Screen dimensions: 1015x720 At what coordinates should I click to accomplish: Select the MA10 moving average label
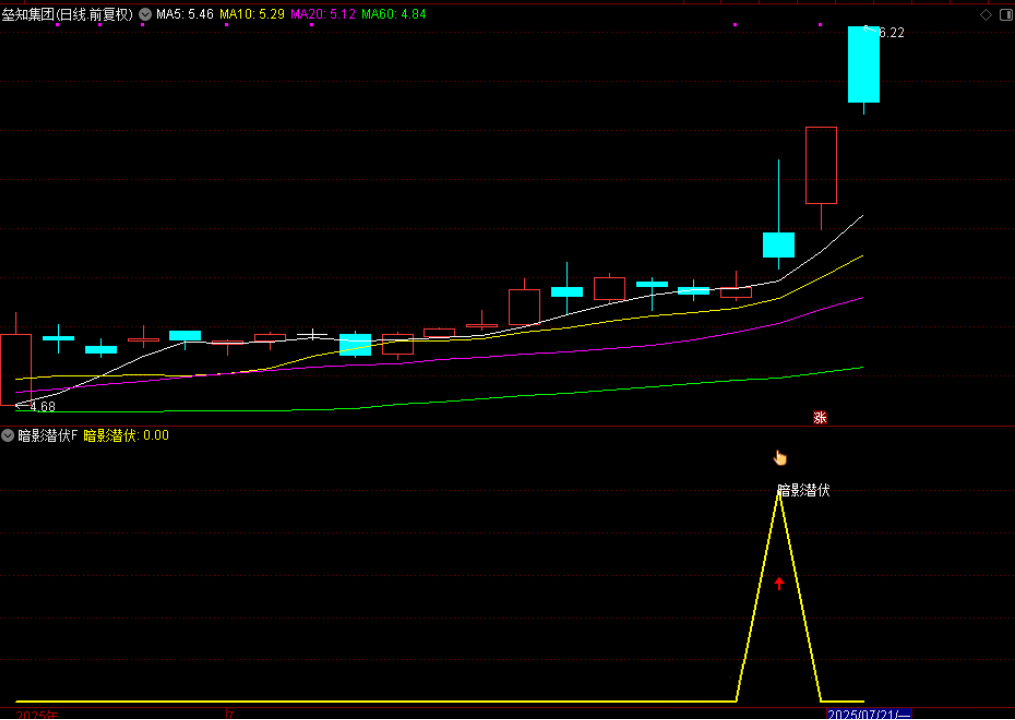click(x=251, y=15)
